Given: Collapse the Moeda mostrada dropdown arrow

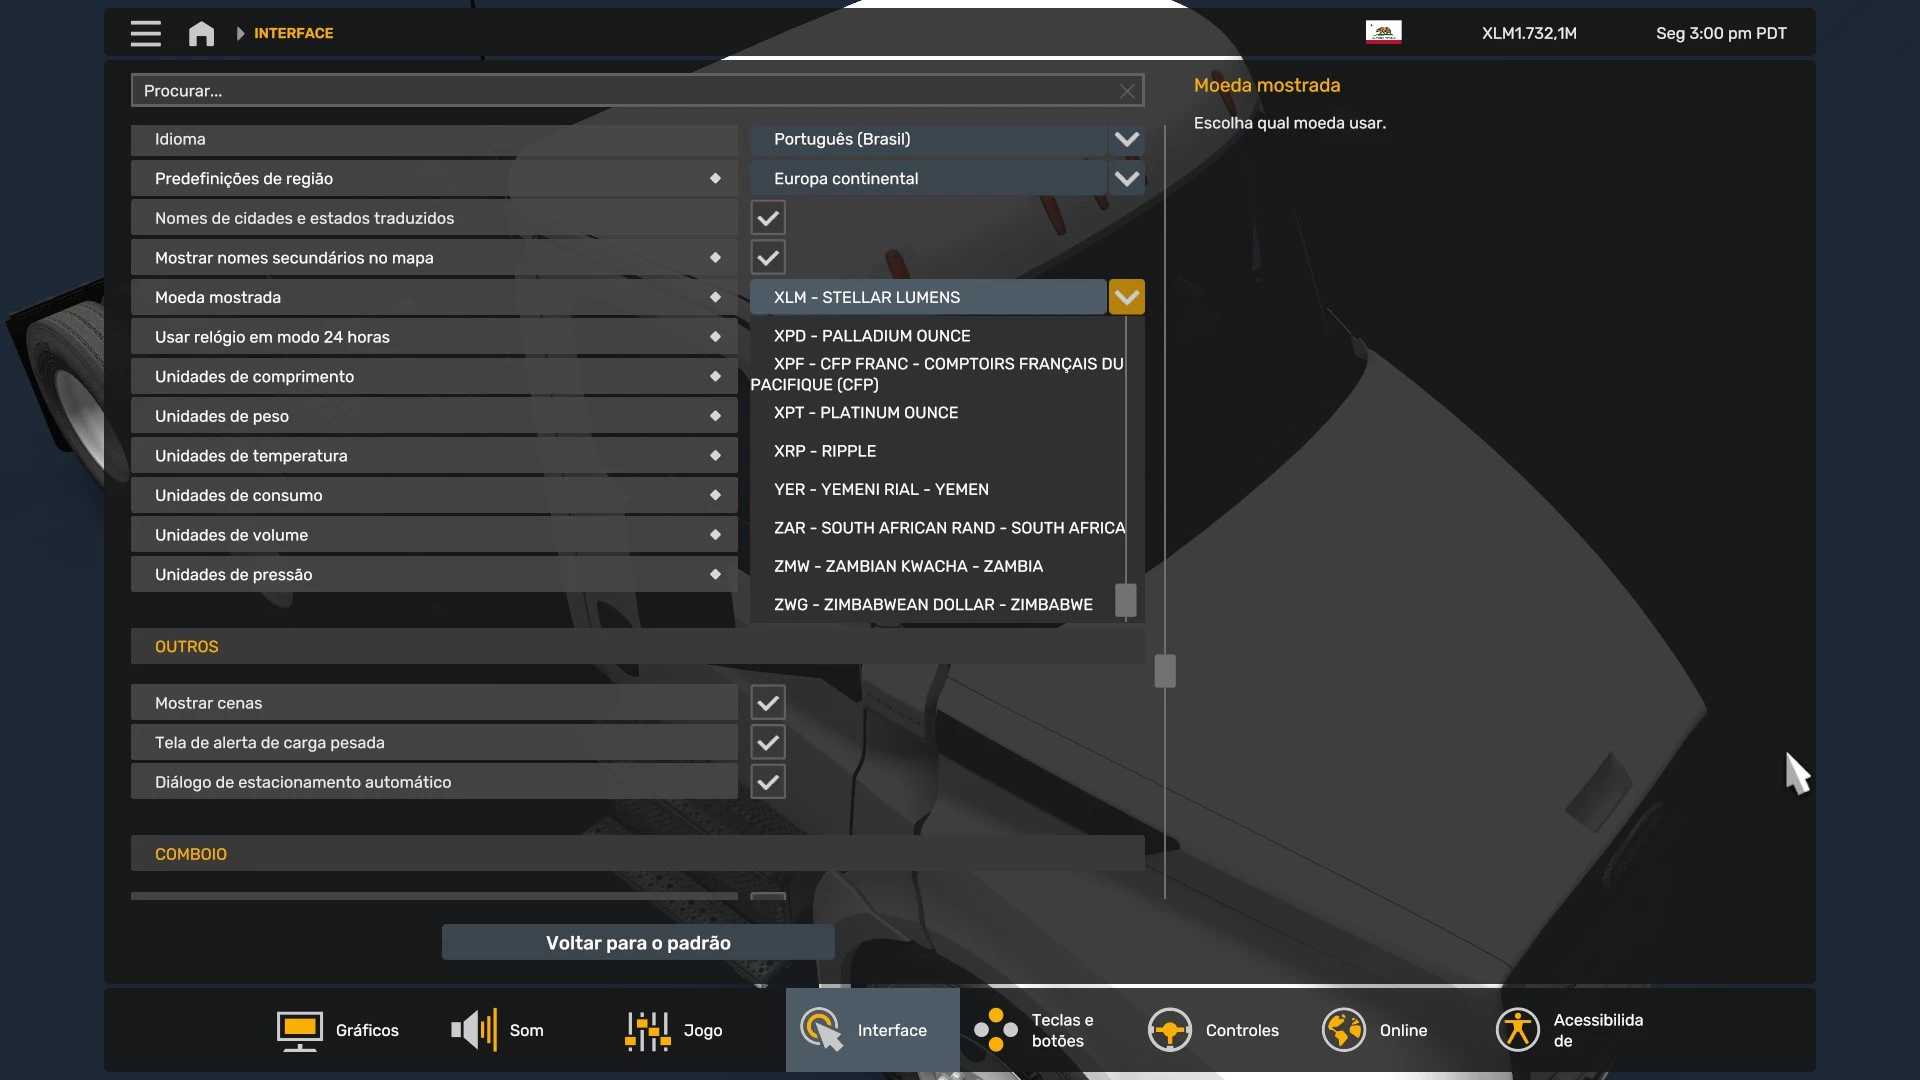Looking at the screenshot, I should [x=1126, y=297].
